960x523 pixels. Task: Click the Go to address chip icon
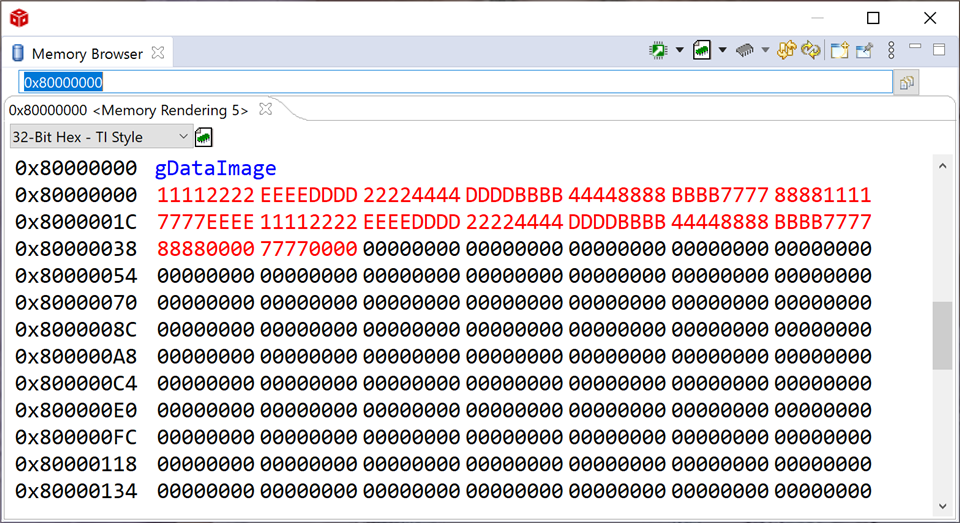coord(658,50)
